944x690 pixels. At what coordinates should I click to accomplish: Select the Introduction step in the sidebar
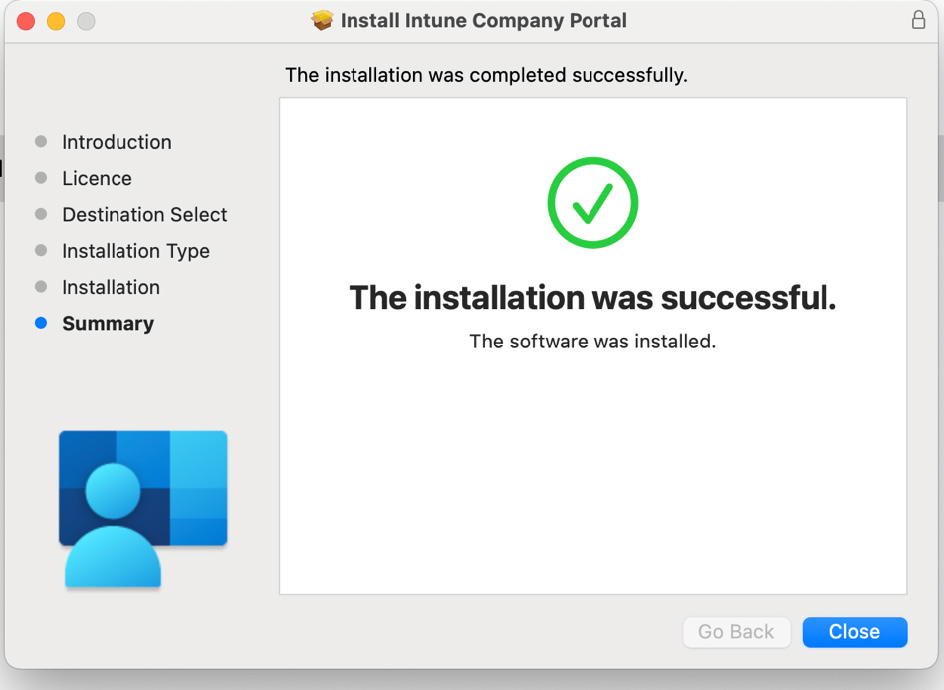tap(117, 142)
